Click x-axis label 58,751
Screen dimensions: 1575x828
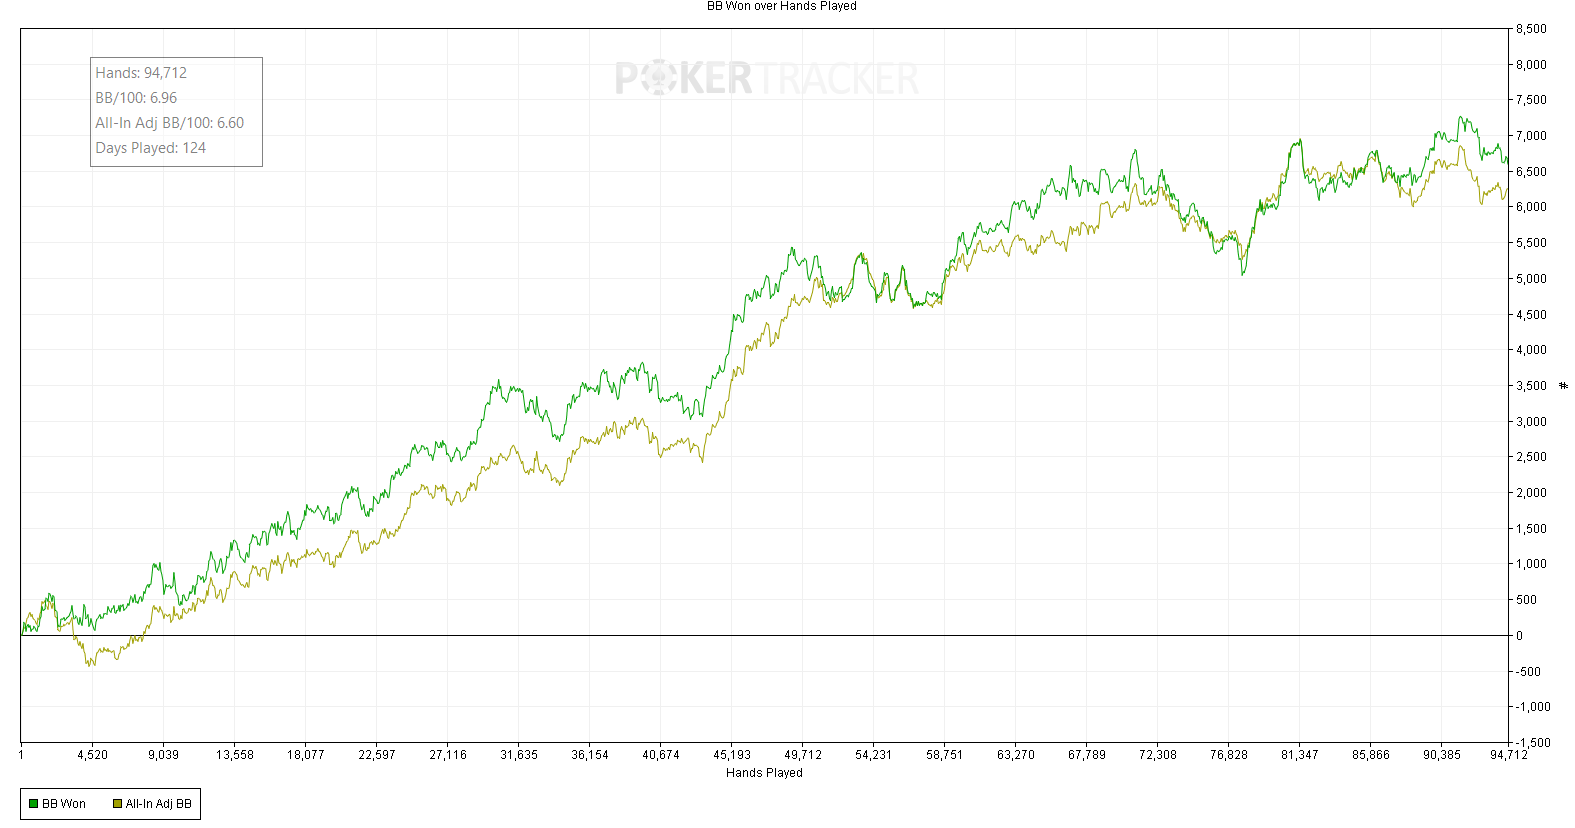(x=944, y=755)
